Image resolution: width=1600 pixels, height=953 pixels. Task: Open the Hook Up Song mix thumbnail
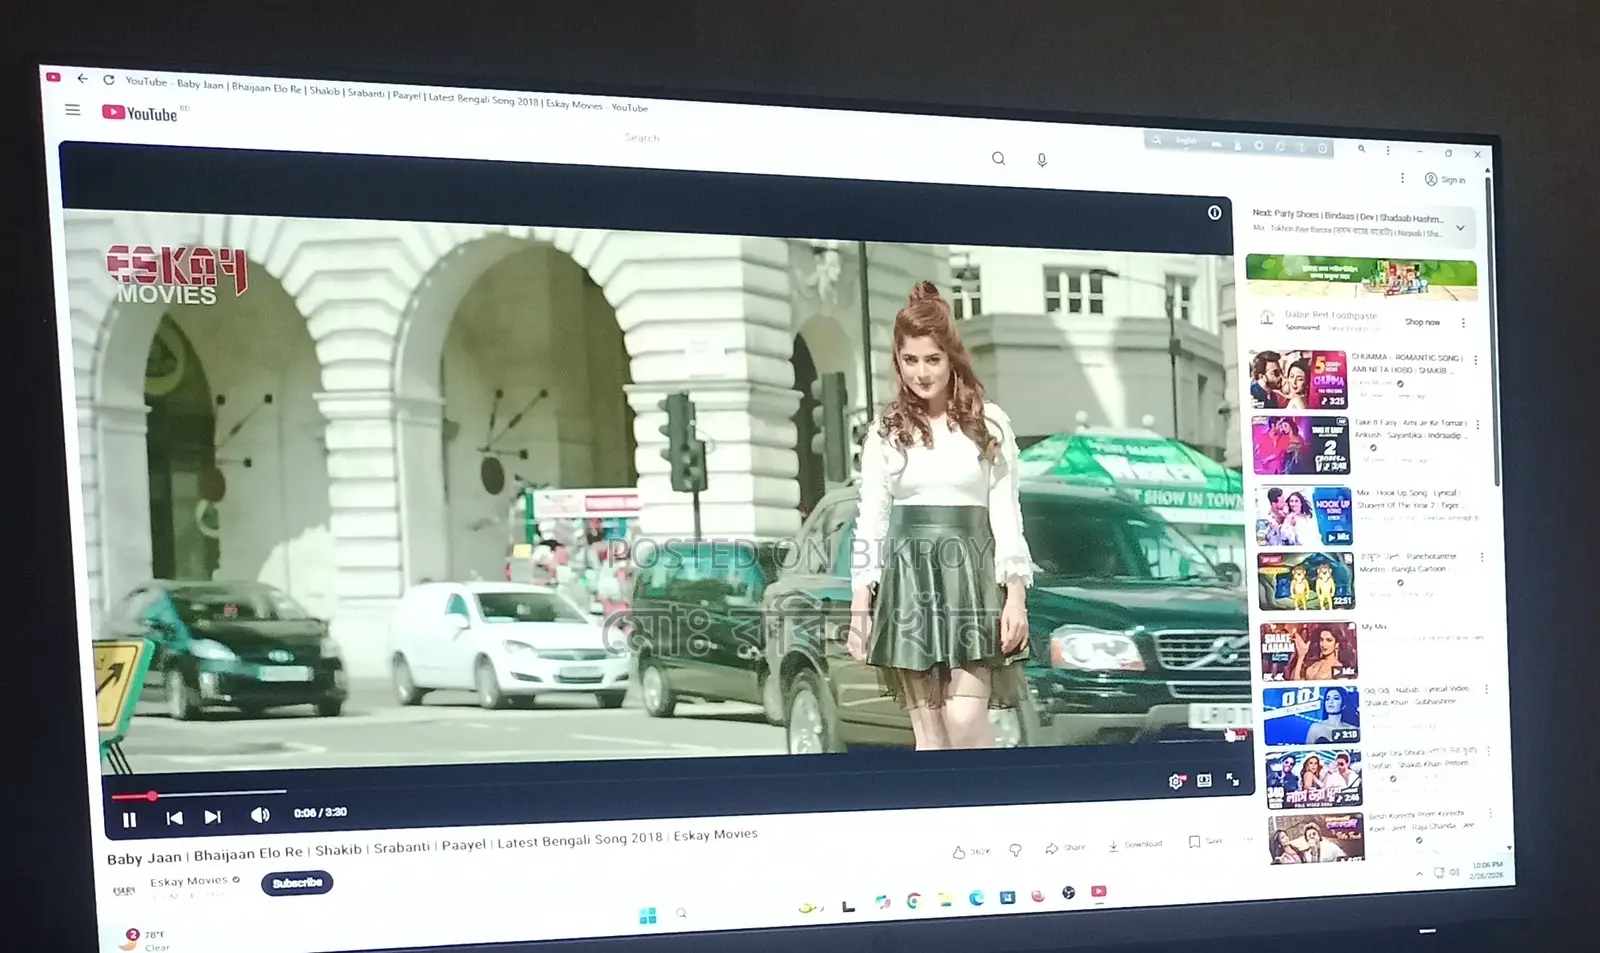pos(1304,515)
